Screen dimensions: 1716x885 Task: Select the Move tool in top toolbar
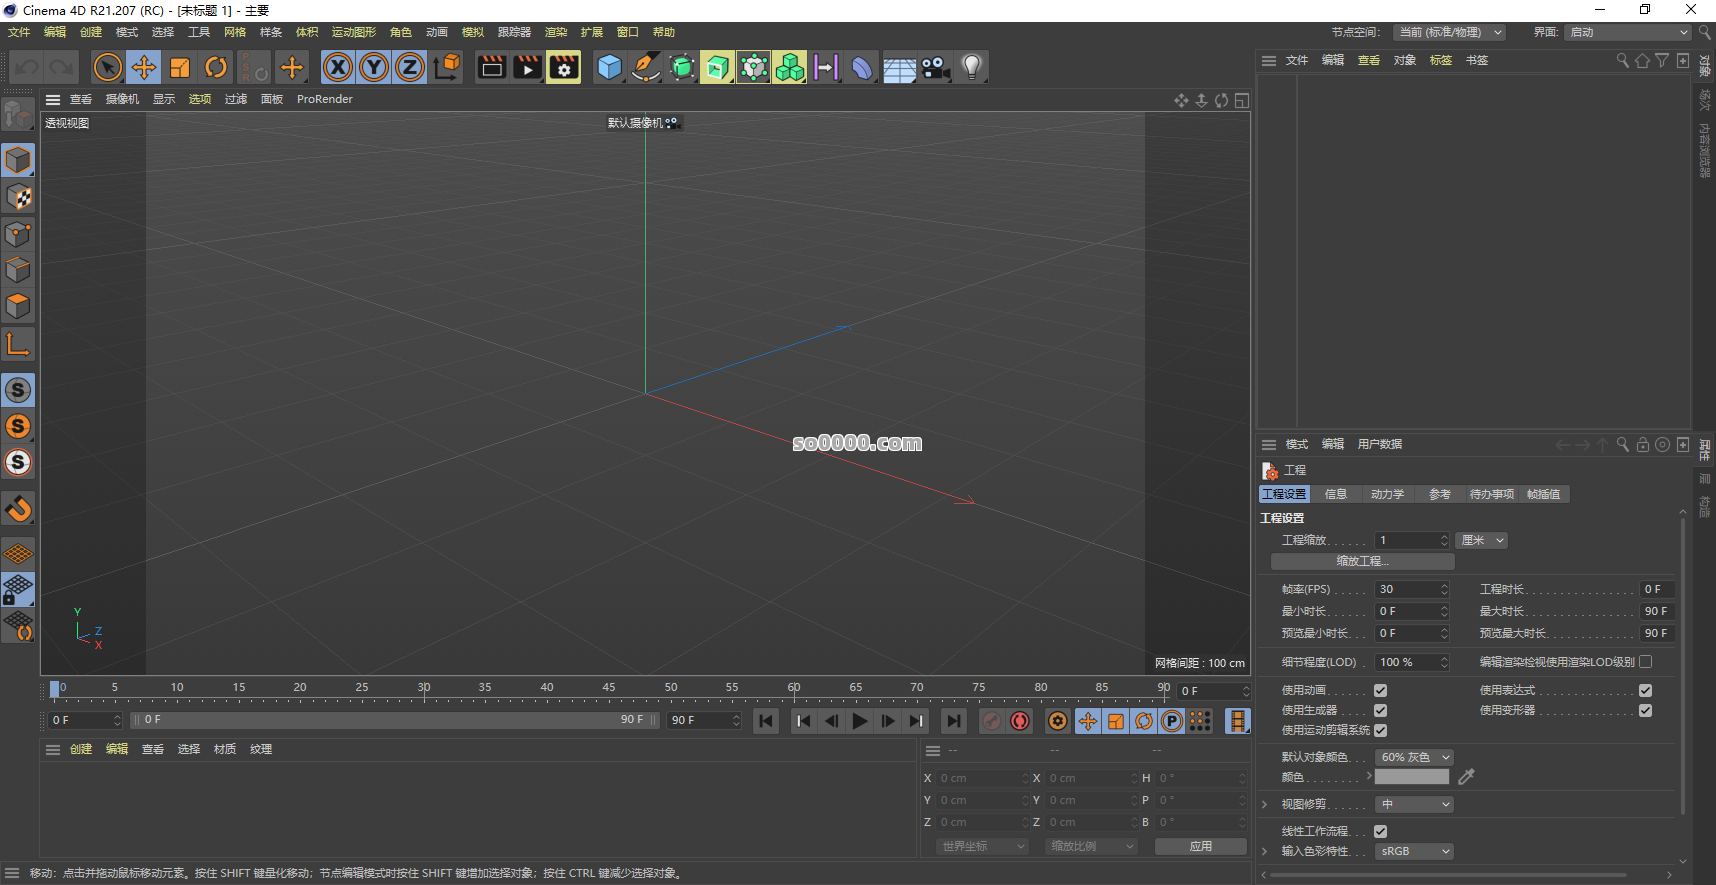click(x=144, y=67)
